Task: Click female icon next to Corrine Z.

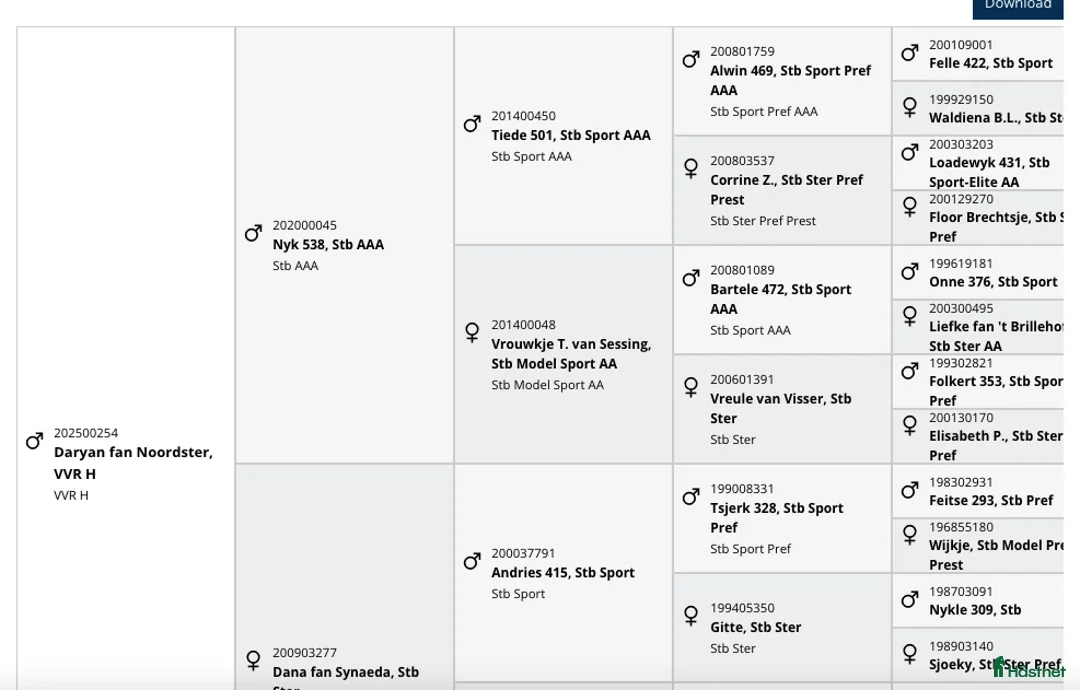Action: tap(691, 168)
